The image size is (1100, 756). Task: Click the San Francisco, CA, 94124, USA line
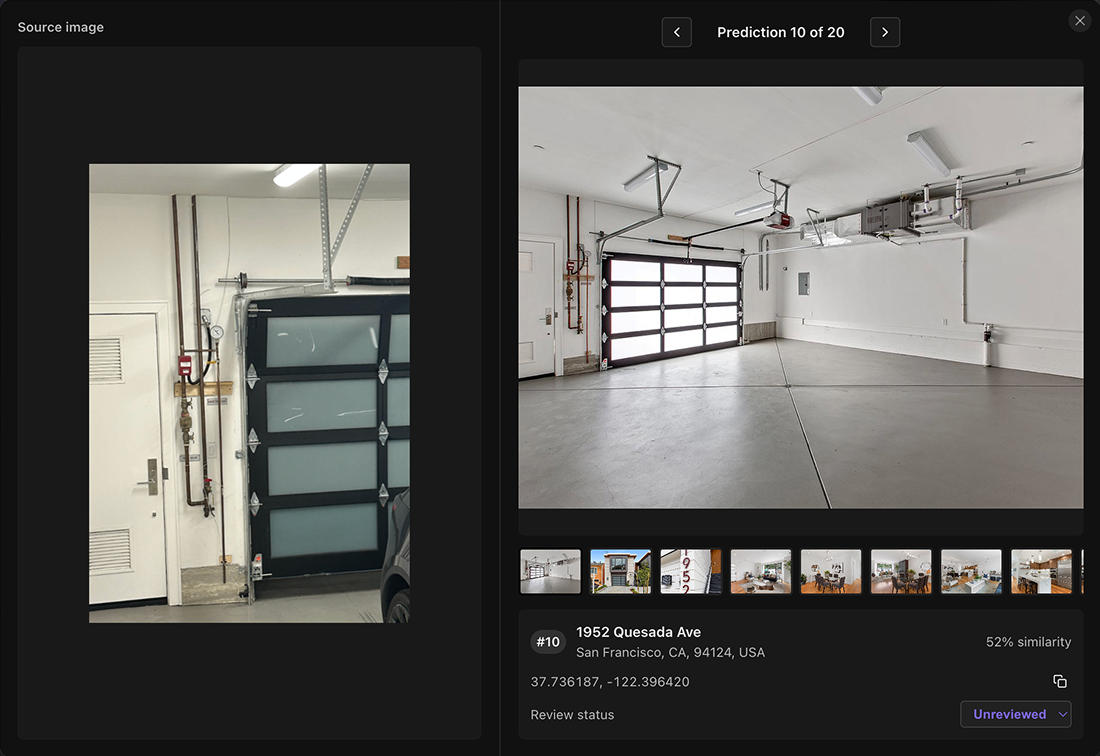click(x=670, y=652)
